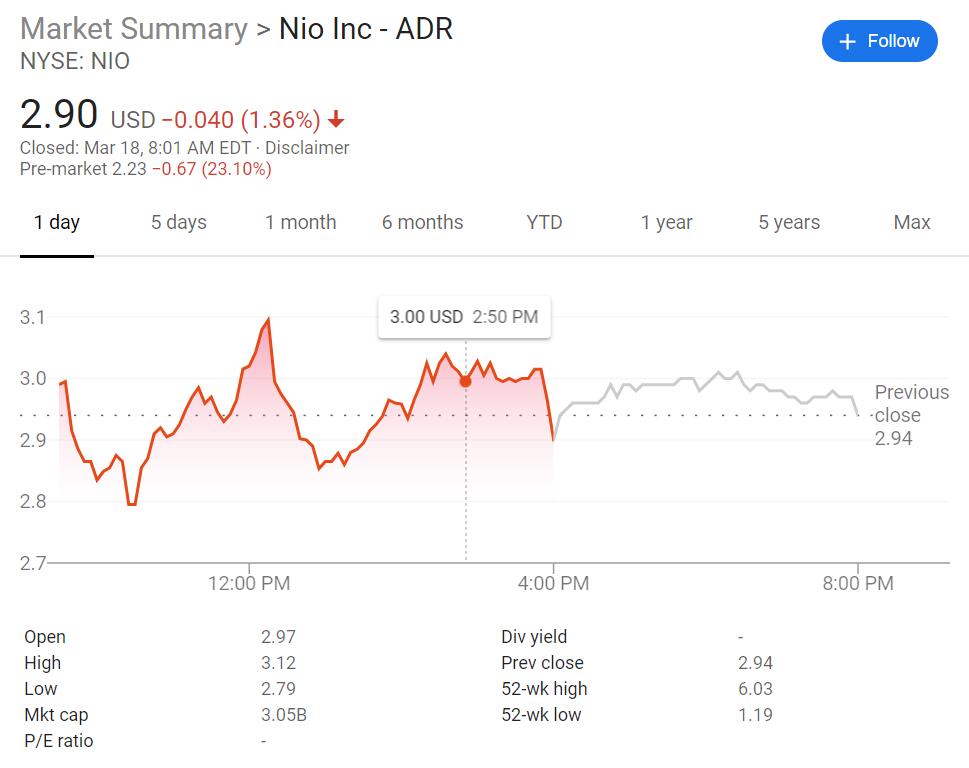Viewport: 969px width, 768px height.
Task: Select the 5 years chart range
Action: click(788, 222)
